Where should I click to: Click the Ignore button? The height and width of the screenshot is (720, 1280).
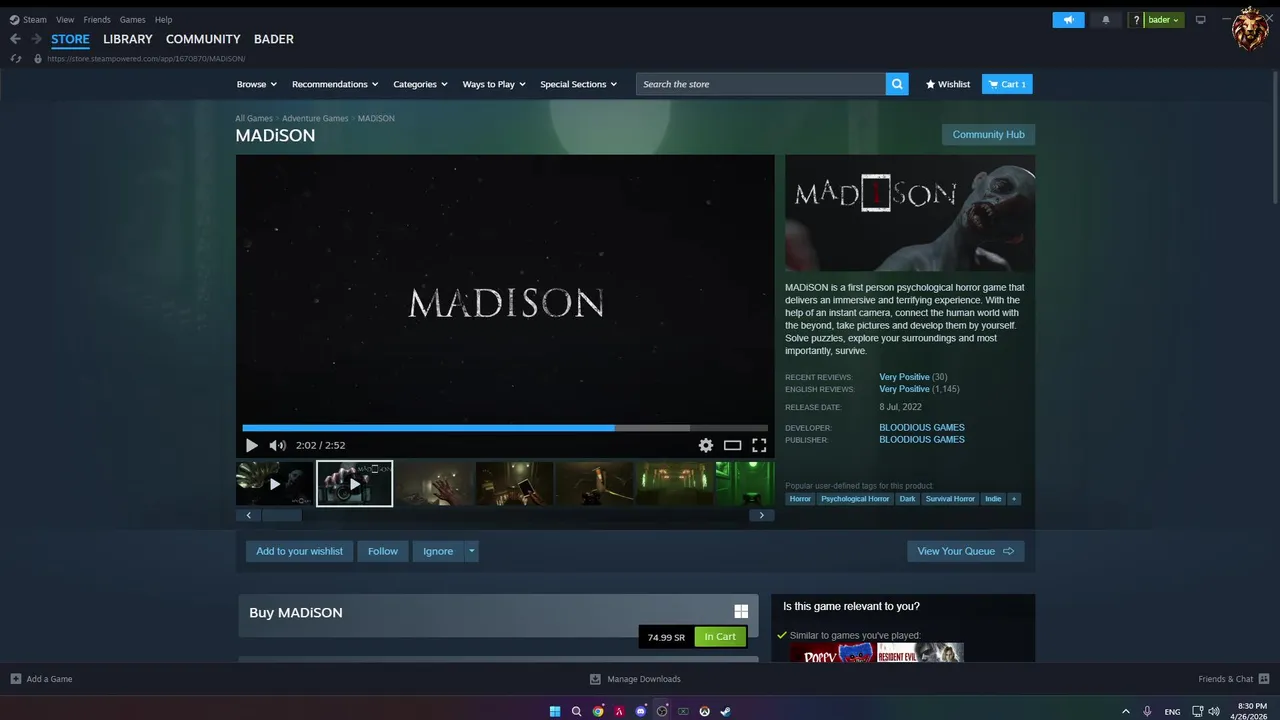pyautogui.click(x=438, y=551)
